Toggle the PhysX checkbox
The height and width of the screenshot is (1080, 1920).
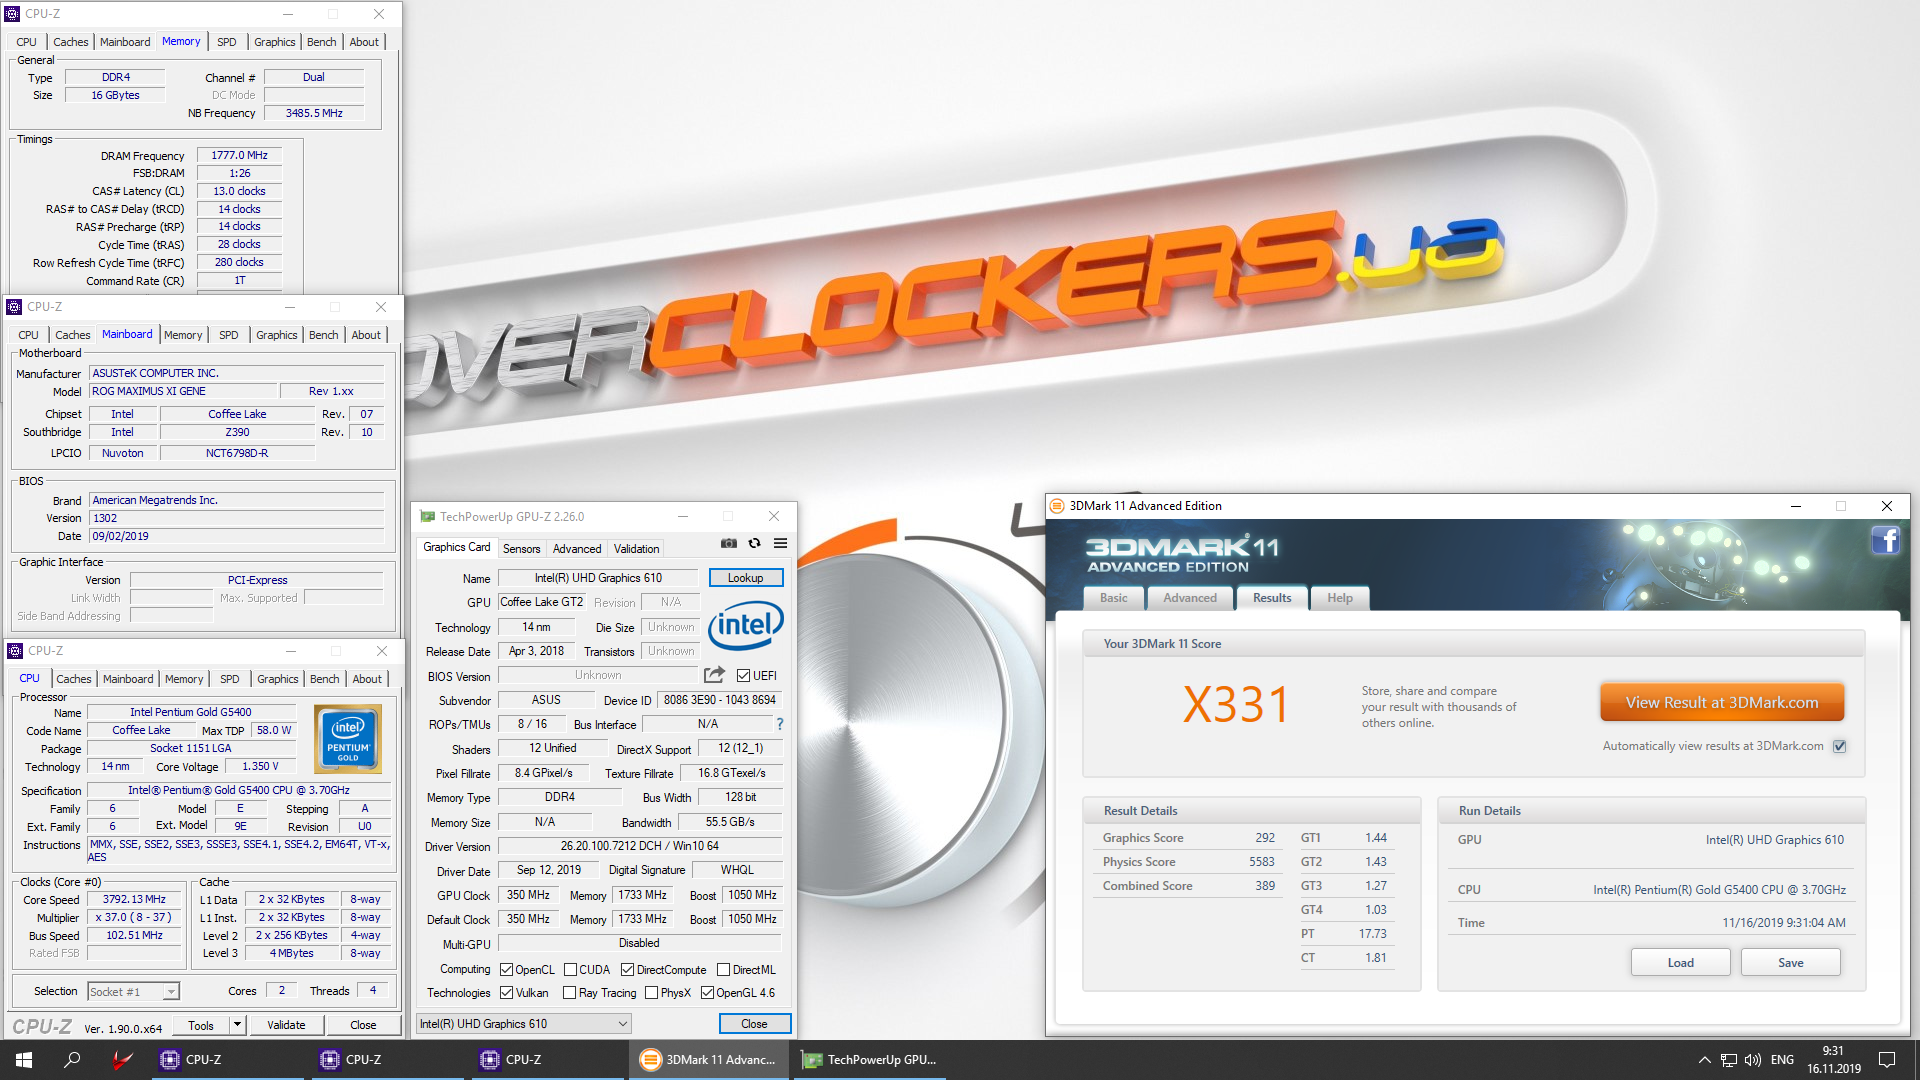651,993
